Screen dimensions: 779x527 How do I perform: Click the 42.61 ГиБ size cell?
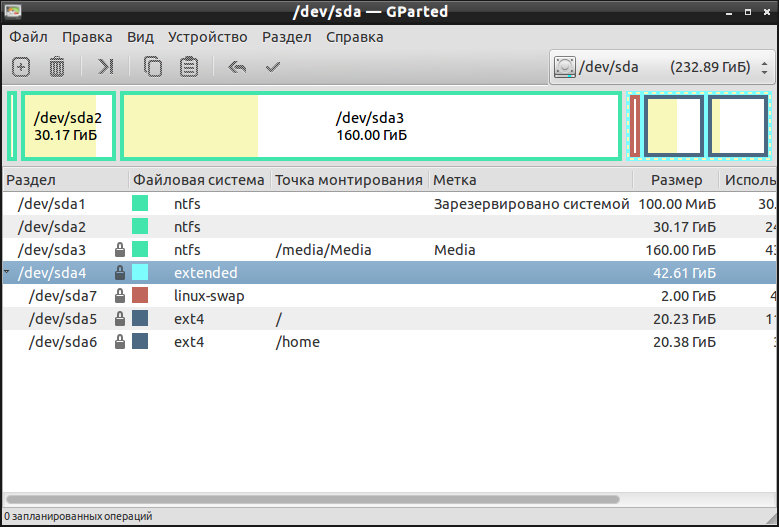[685, 273]
